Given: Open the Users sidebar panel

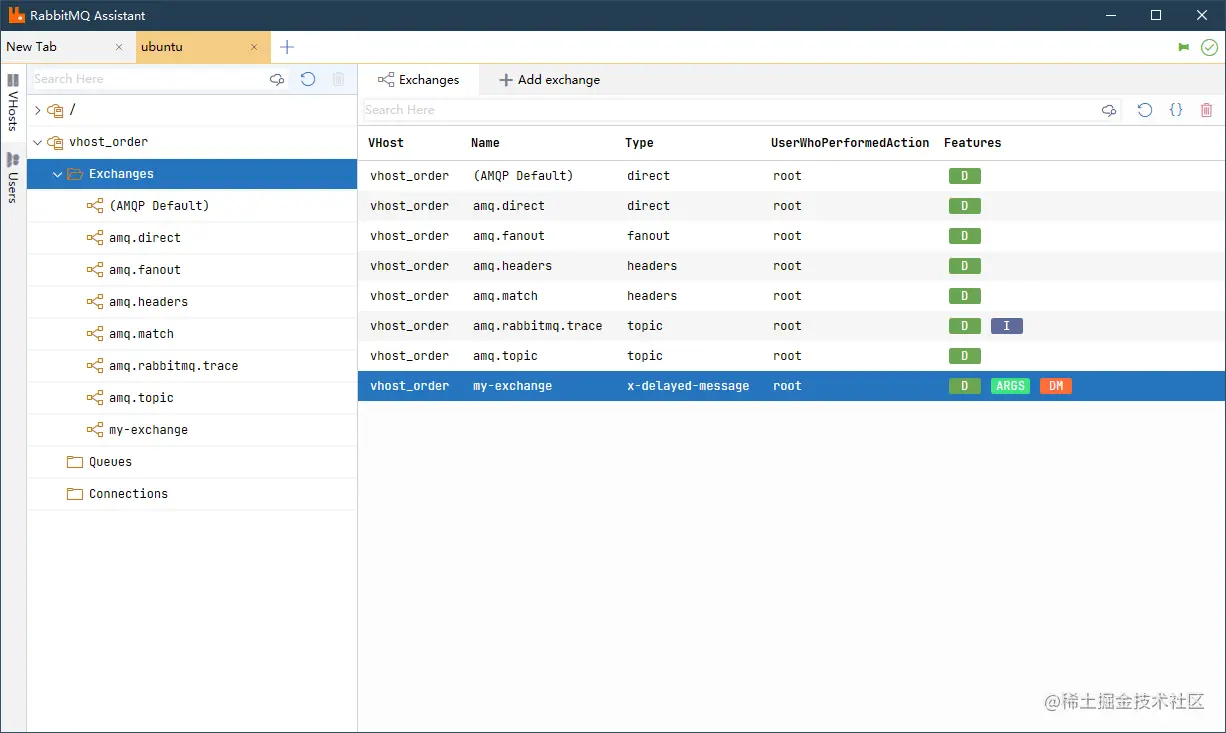Looking at the screenshot, I should (x=13, y=177).
